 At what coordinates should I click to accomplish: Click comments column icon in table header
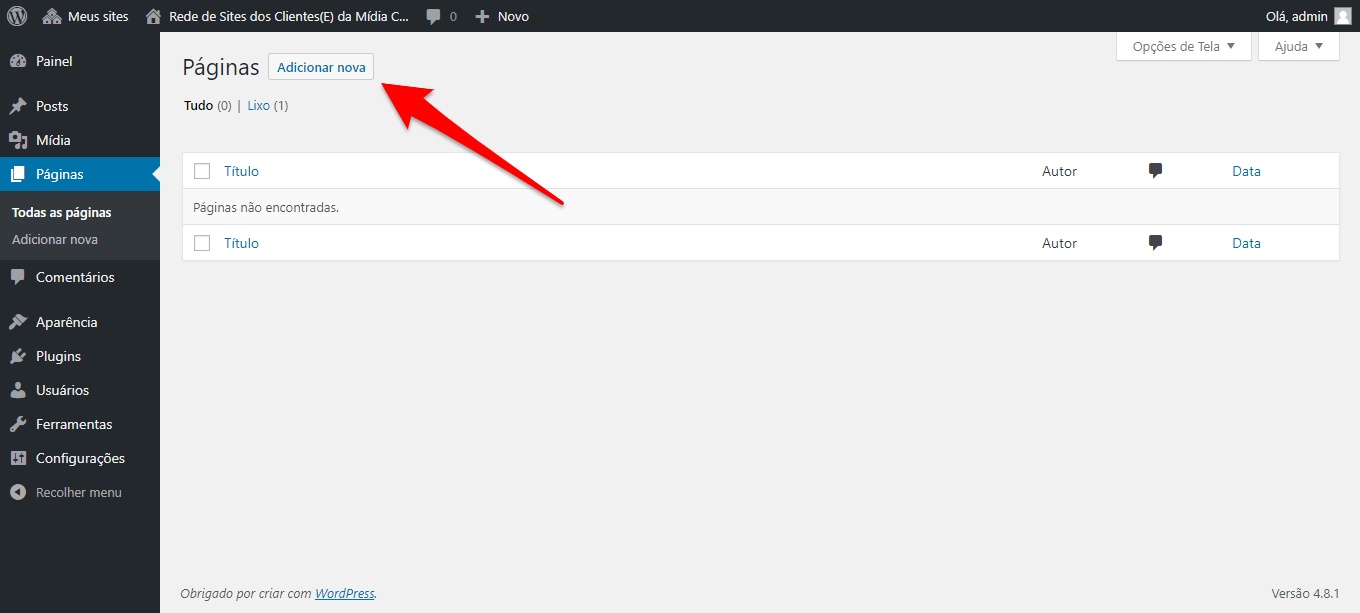[1155, 171]
